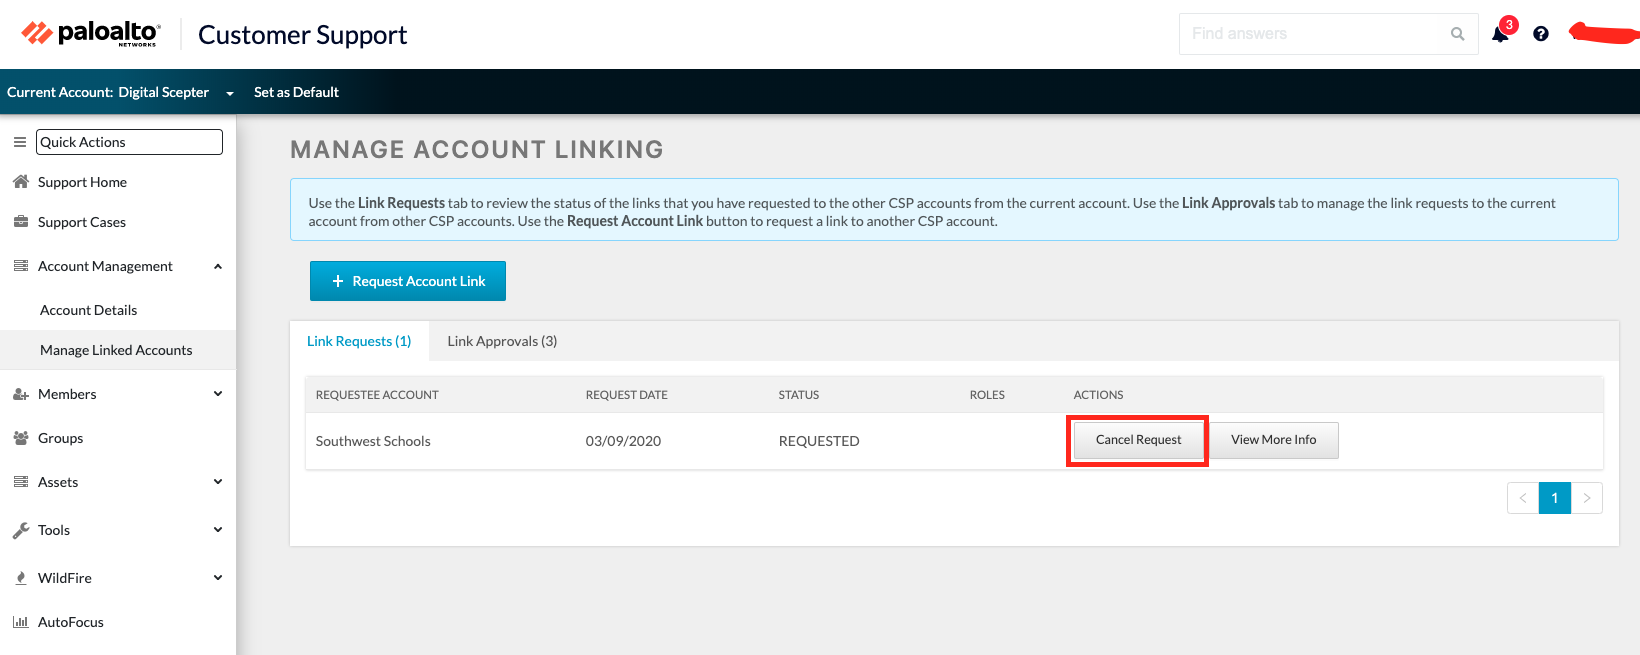
Task: Expand the WildFire sidebar section
Action: click(218, 578)
